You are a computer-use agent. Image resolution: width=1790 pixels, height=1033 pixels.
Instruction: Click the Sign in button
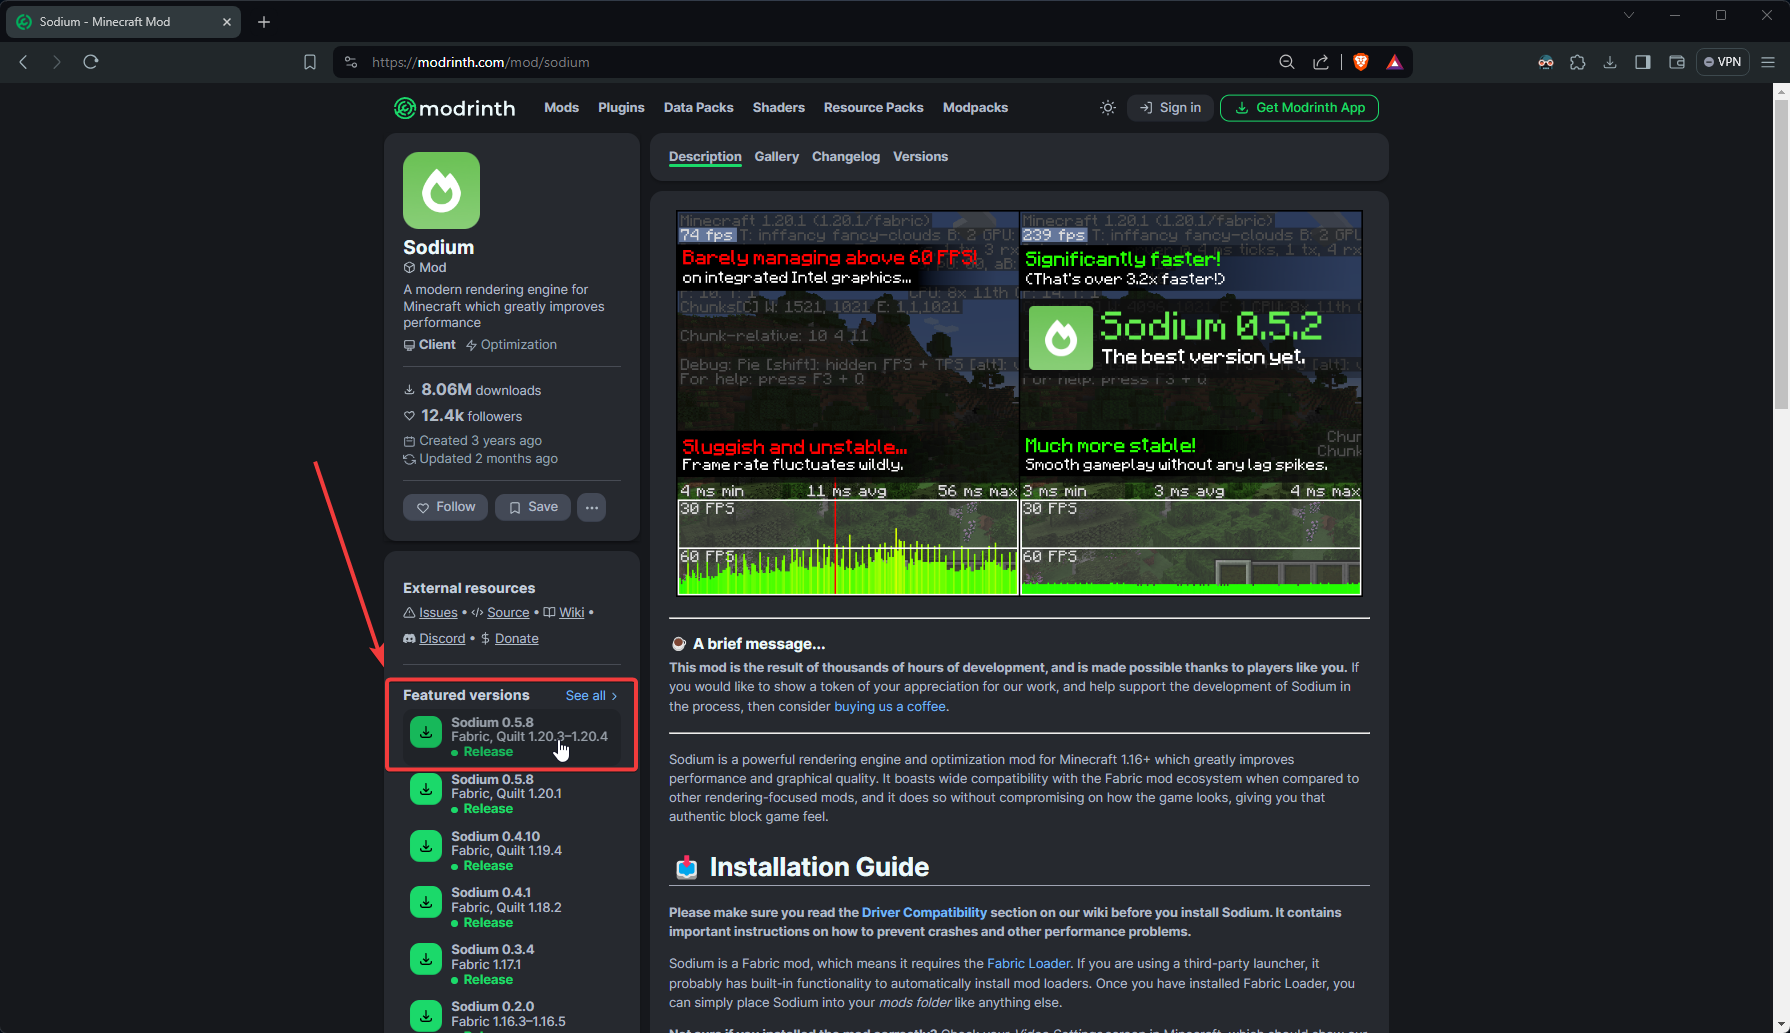point(1170,108)
